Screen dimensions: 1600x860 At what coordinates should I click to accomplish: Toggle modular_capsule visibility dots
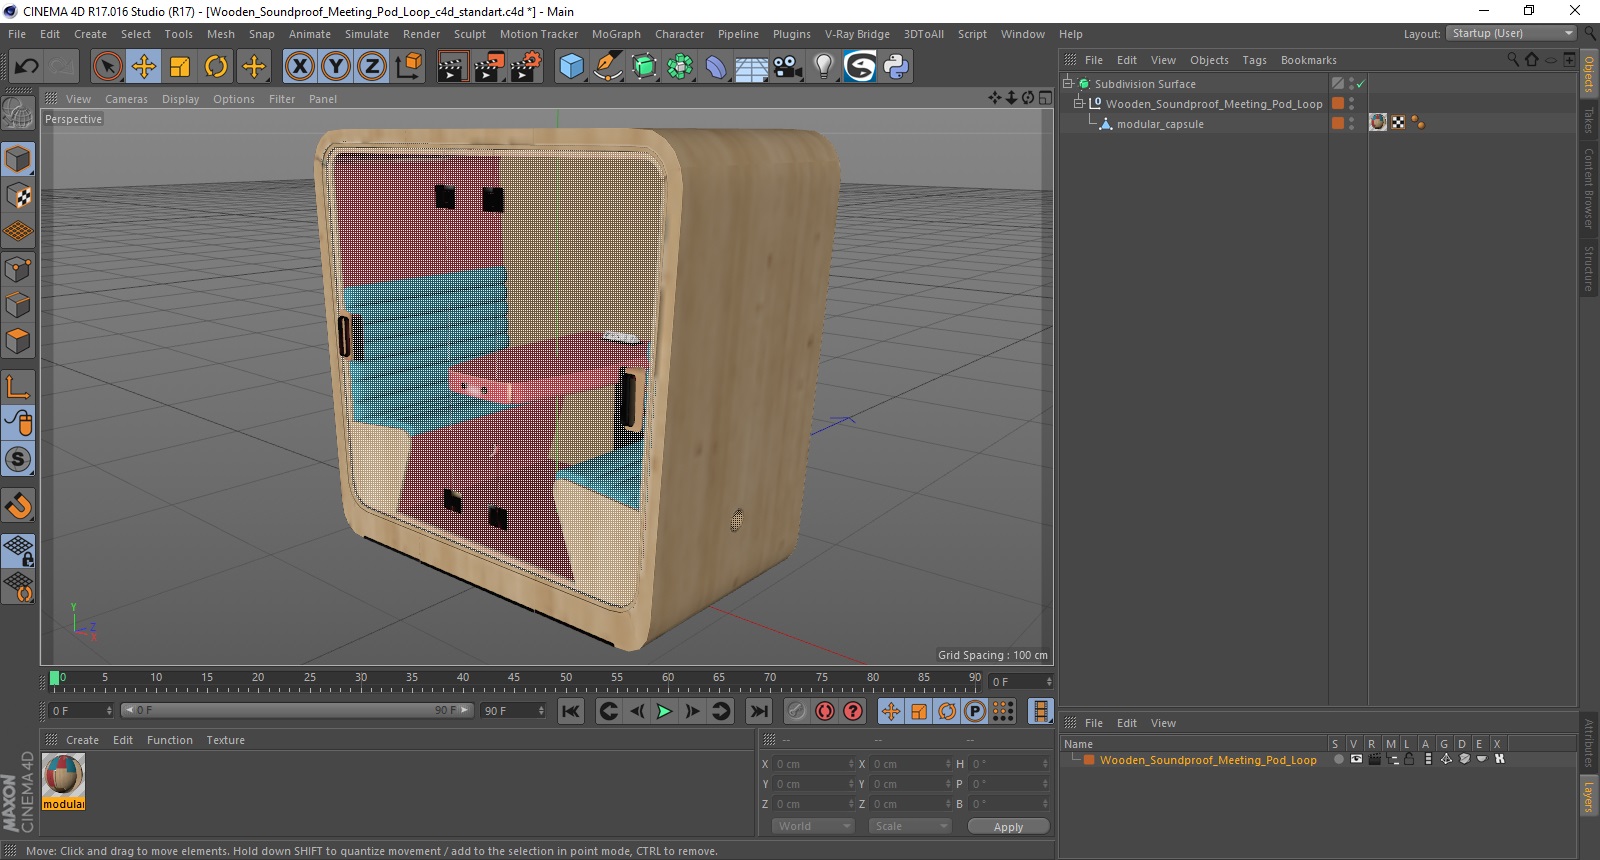(1352, 123)
